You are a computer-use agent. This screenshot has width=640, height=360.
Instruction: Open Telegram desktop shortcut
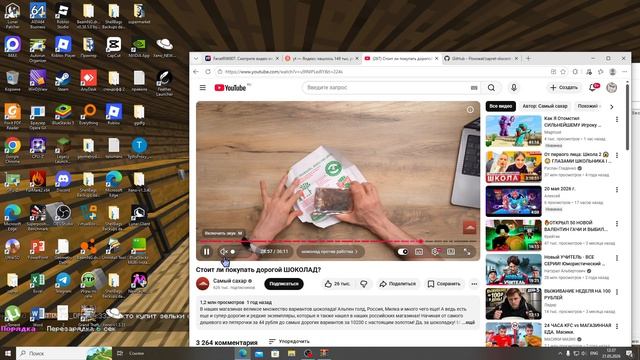(63, 282)
